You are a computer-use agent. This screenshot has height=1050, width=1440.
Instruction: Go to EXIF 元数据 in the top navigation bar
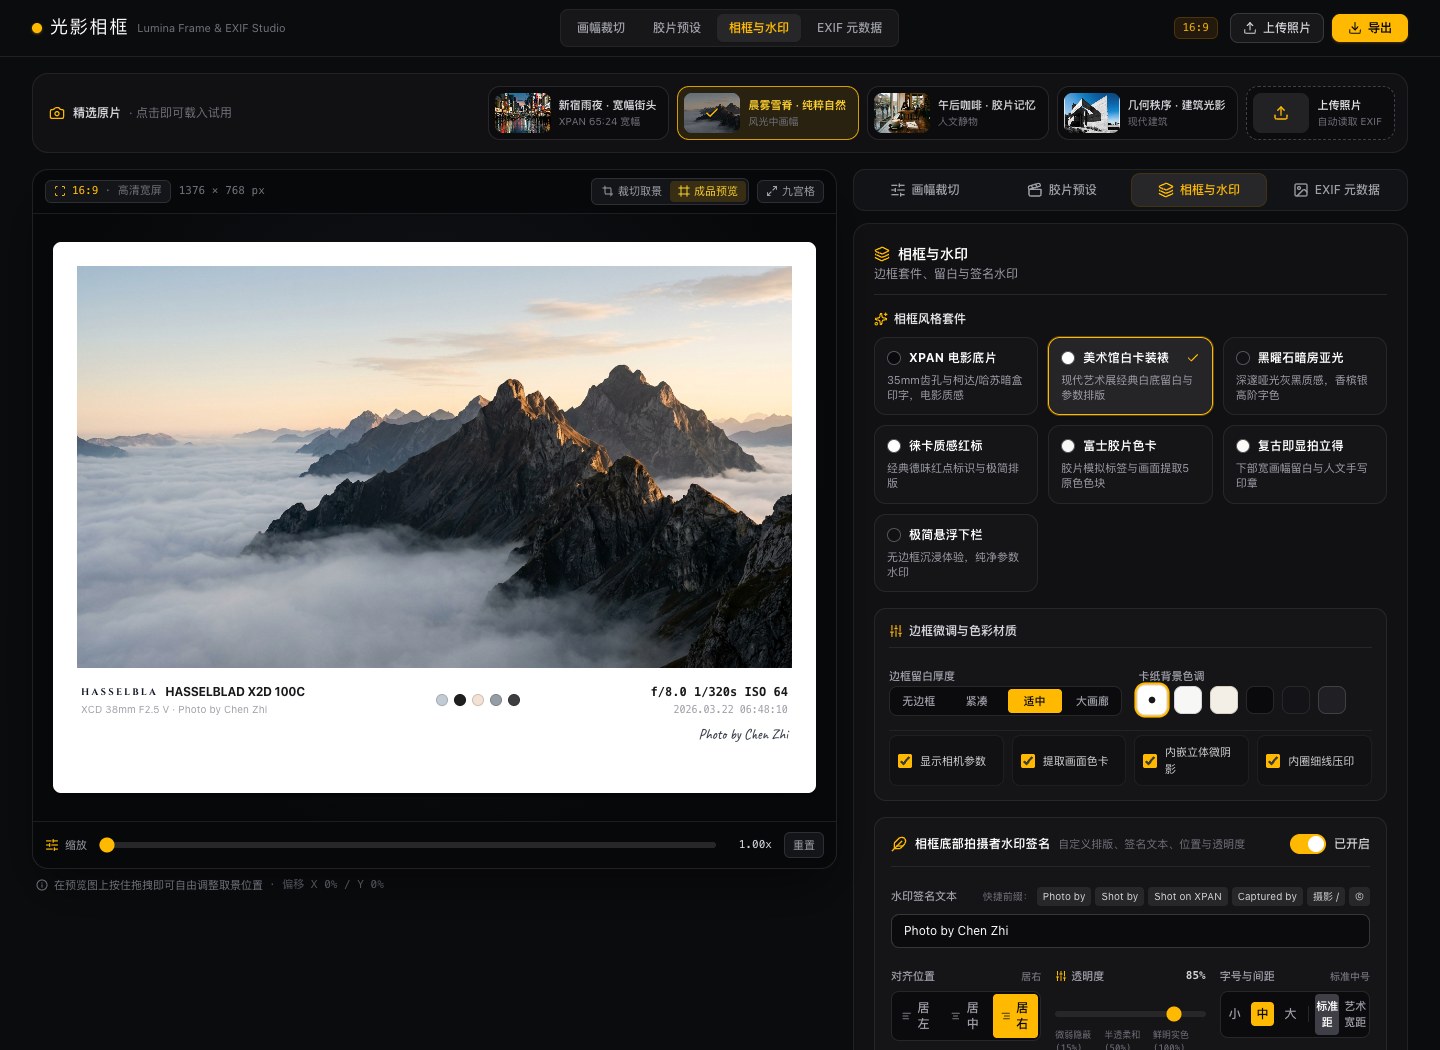(849, 28)
